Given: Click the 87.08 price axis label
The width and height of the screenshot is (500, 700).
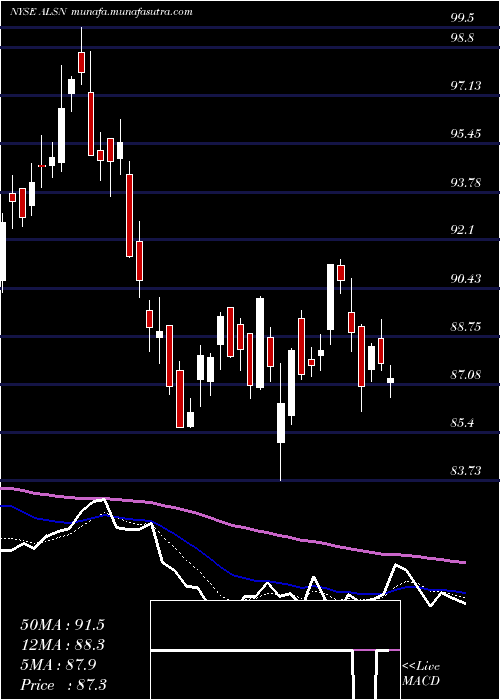Looking at the screenshot, I should click(x=466, y=375).
